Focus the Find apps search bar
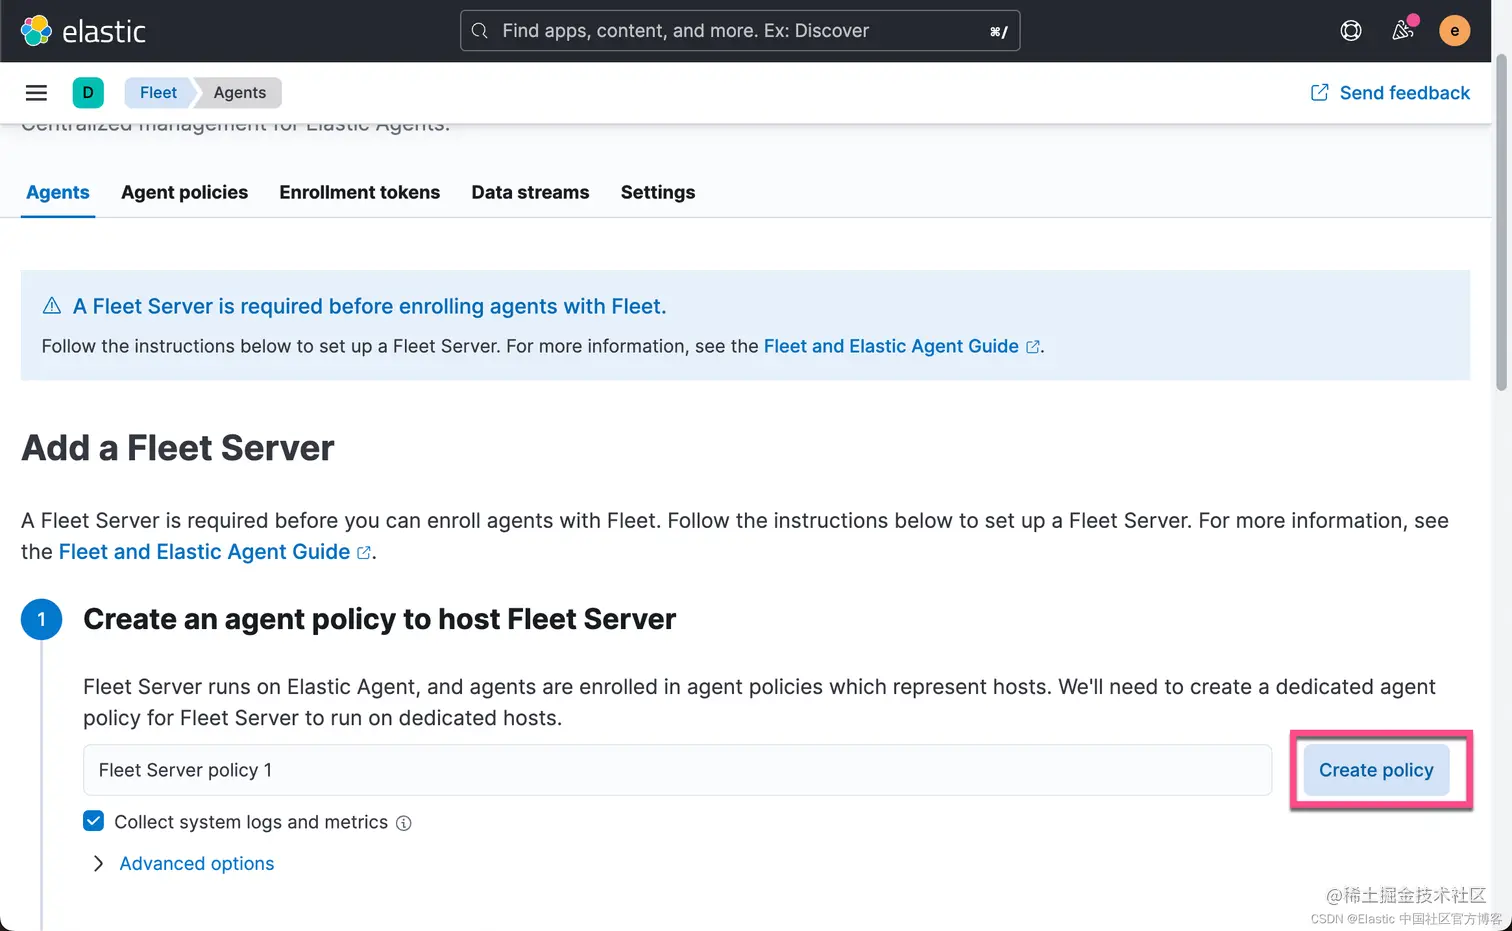Screen dimensions: 1512x931 pos(740,31)
